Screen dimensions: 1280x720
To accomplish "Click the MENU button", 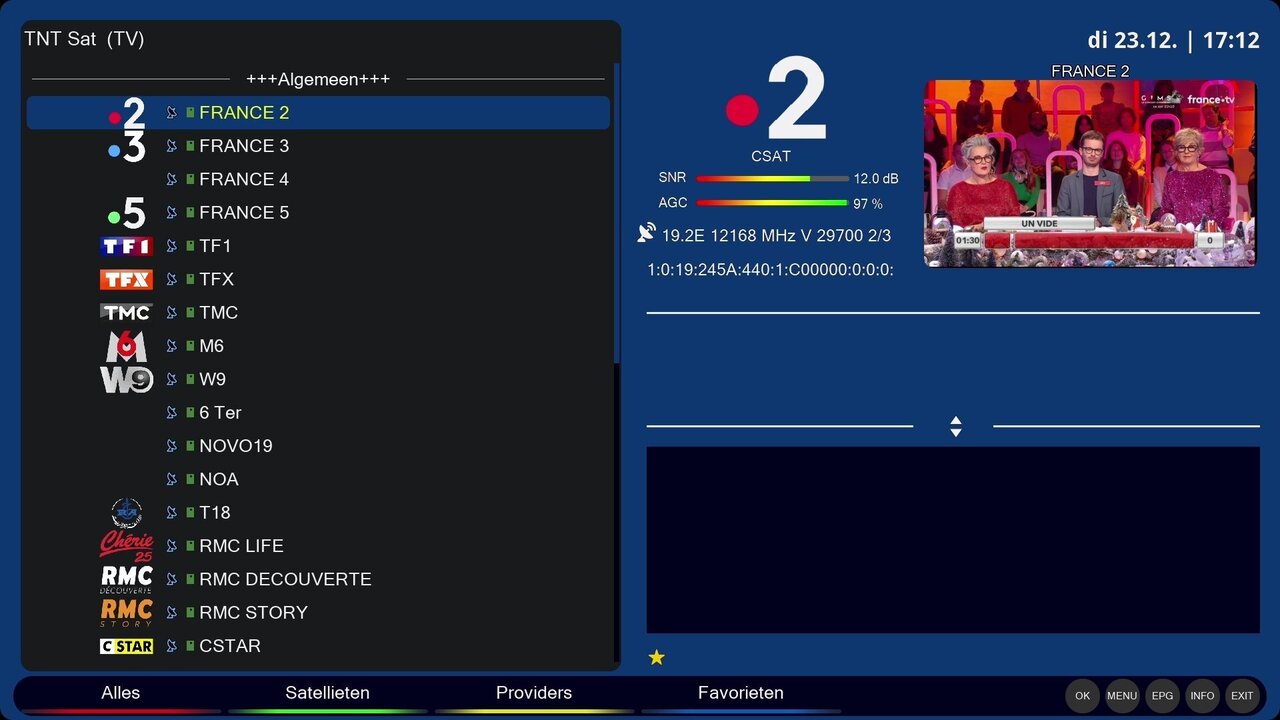I will pyautogui.click(x=1122, y=696).
